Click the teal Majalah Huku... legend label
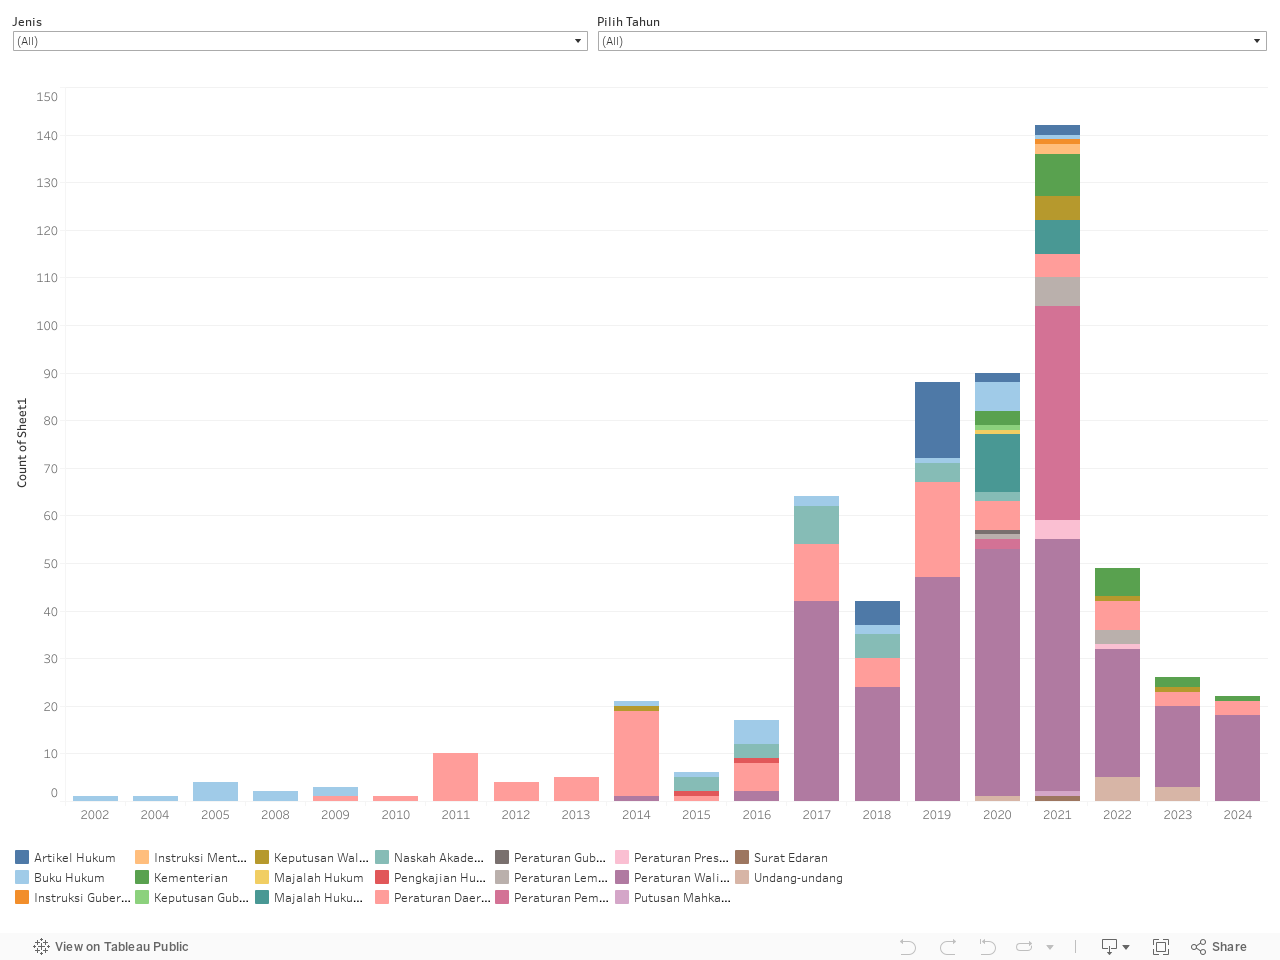The height and width of the screenshot is (960, 1280). click(x=318, y=898)
